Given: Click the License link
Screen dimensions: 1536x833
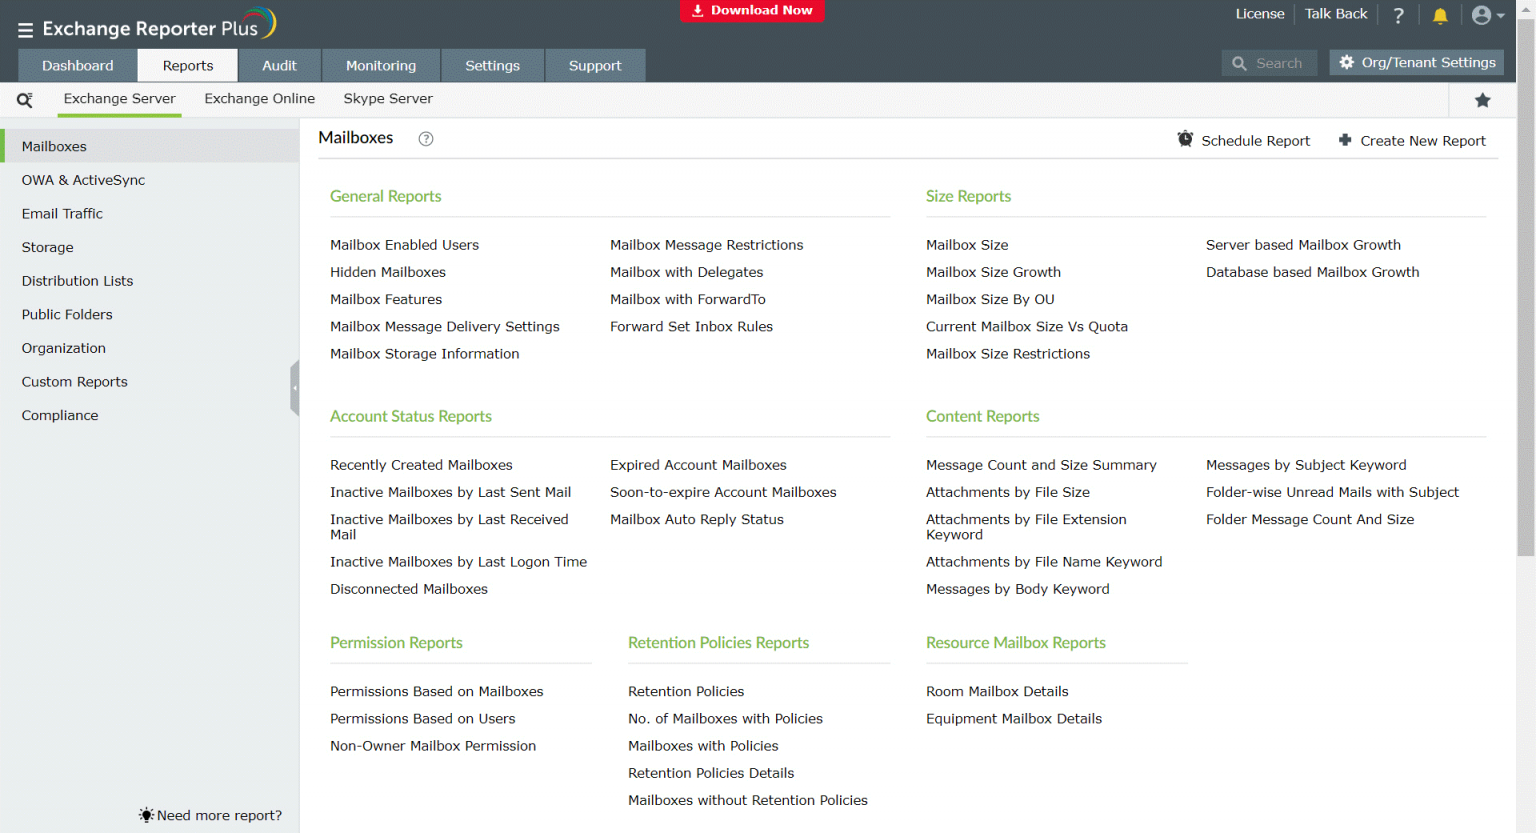Looking at the screenshot, I should click(1259, 13).
